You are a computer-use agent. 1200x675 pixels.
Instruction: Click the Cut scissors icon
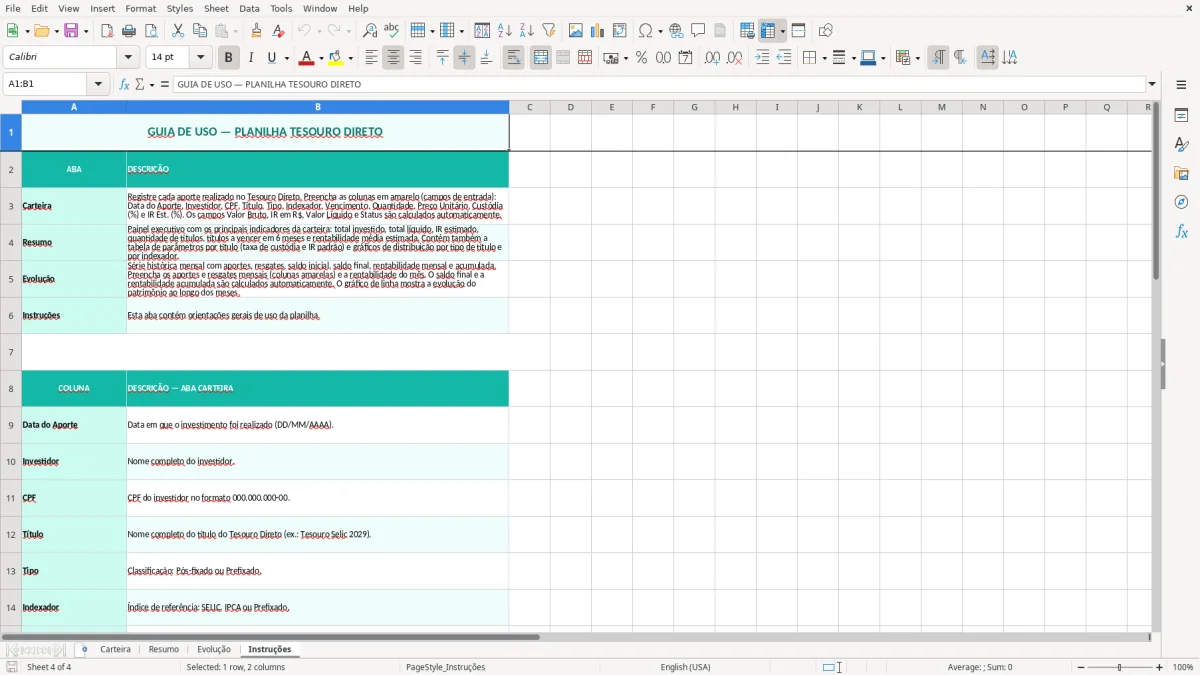(178, 31)
